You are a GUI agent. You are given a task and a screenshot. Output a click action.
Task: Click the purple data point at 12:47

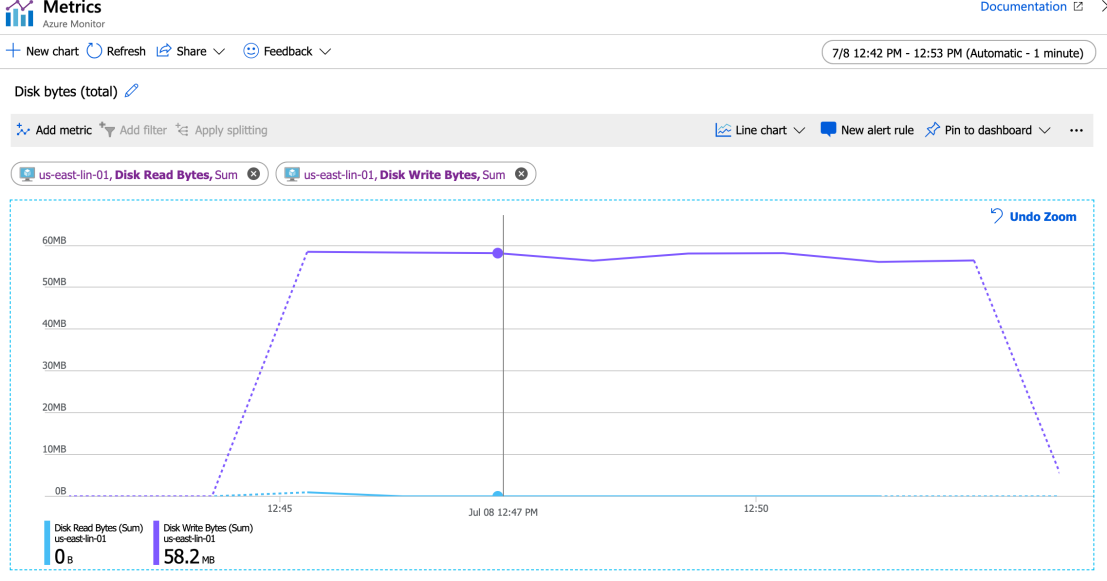(497, 253)
